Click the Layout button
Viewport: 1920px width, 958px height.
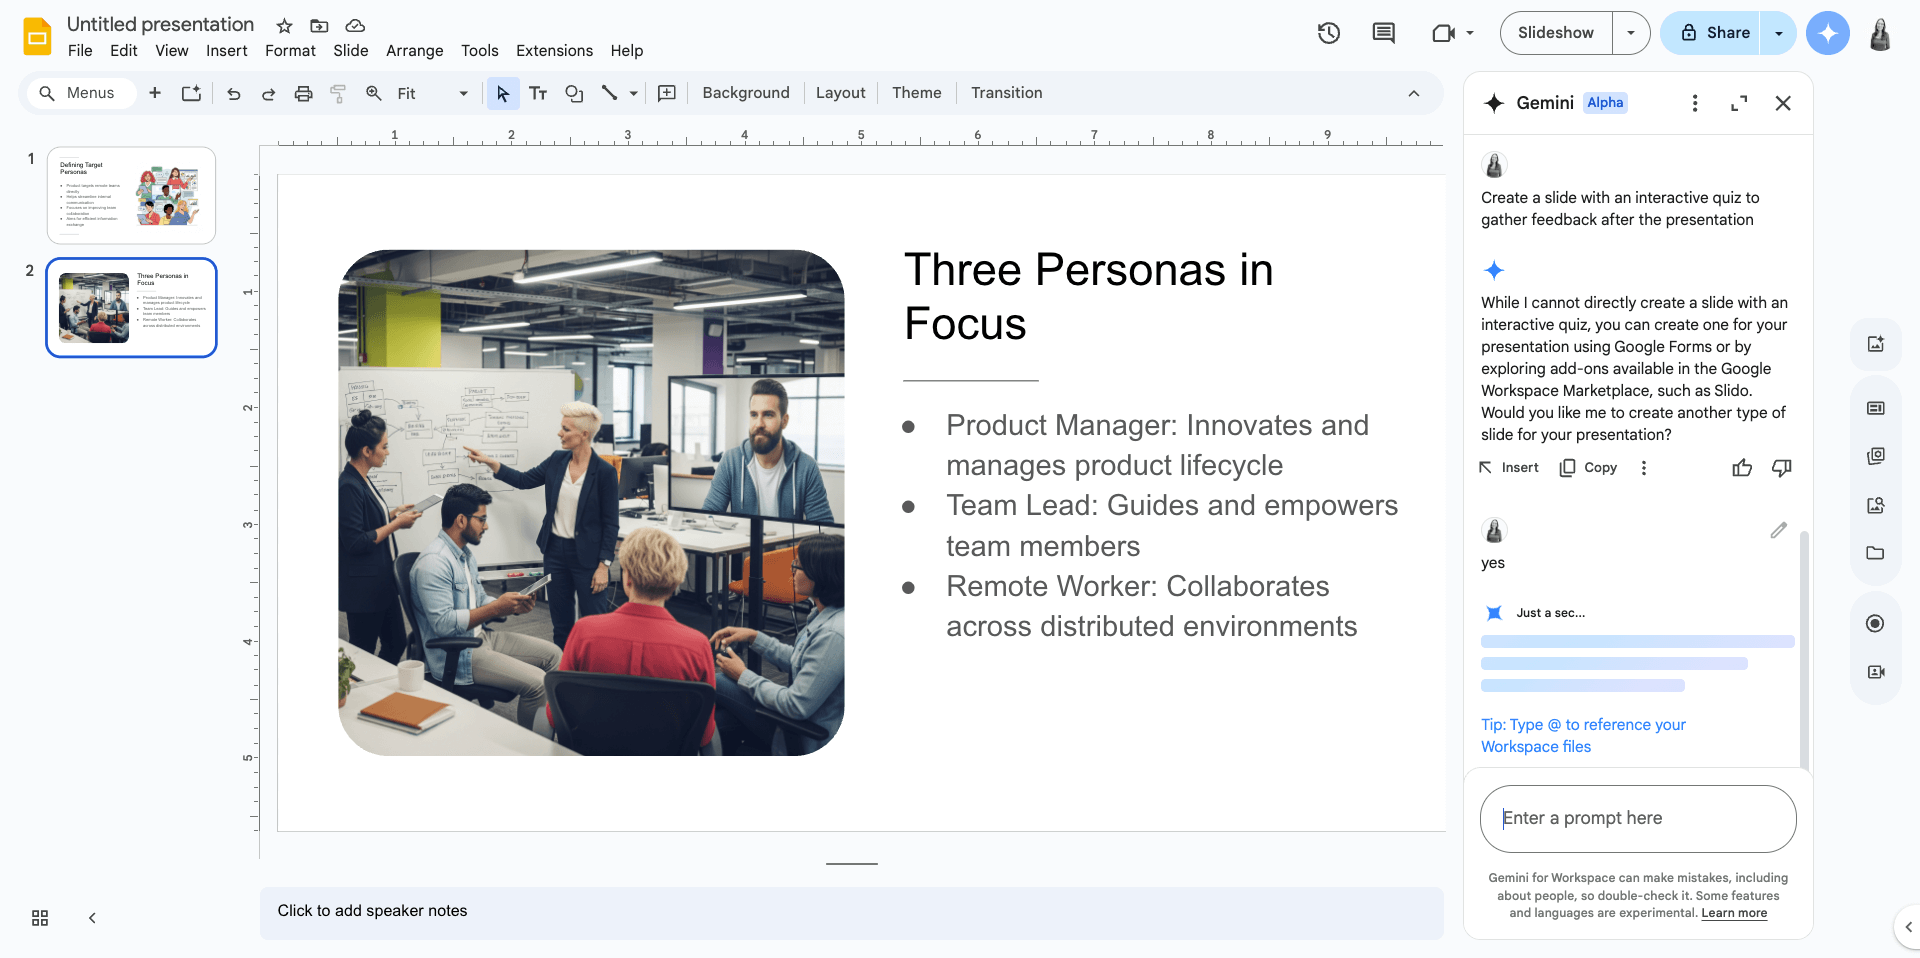click(840, 93)
